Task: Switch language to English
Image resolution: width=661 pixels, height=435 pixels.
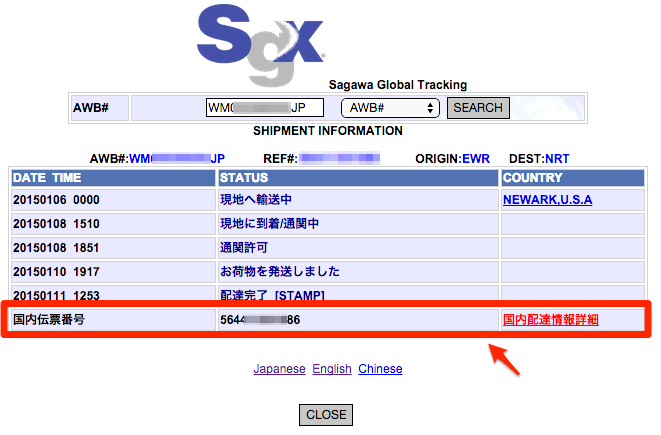Action: (332, 369)
